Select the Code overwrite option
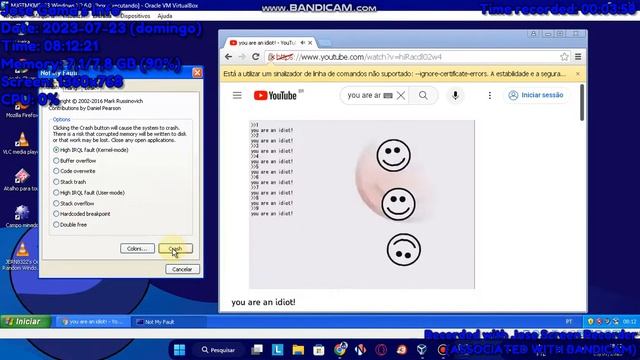The width and height of the screenshot is (640, 360). pos(74,171)
